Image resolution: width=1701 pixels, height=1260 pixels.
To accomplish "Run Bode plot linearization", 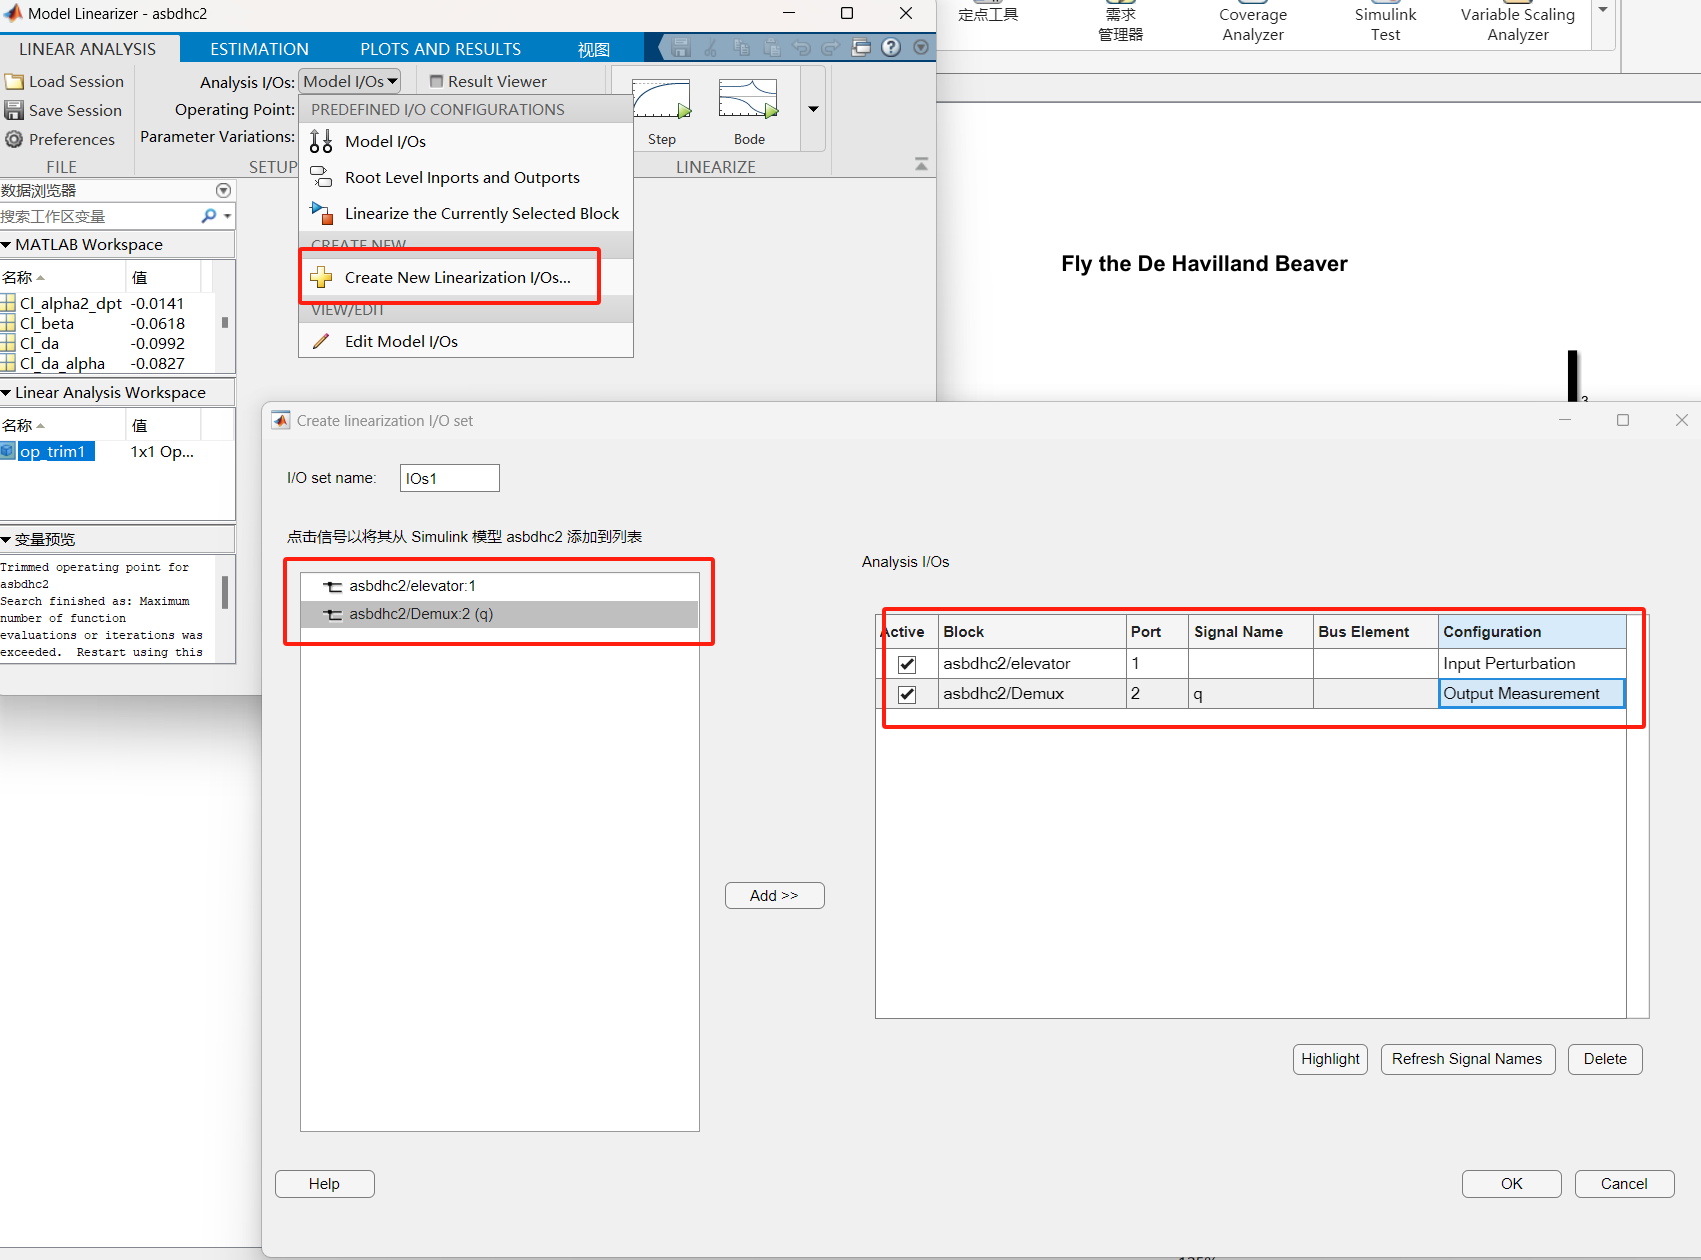I will tap(749, 112).
